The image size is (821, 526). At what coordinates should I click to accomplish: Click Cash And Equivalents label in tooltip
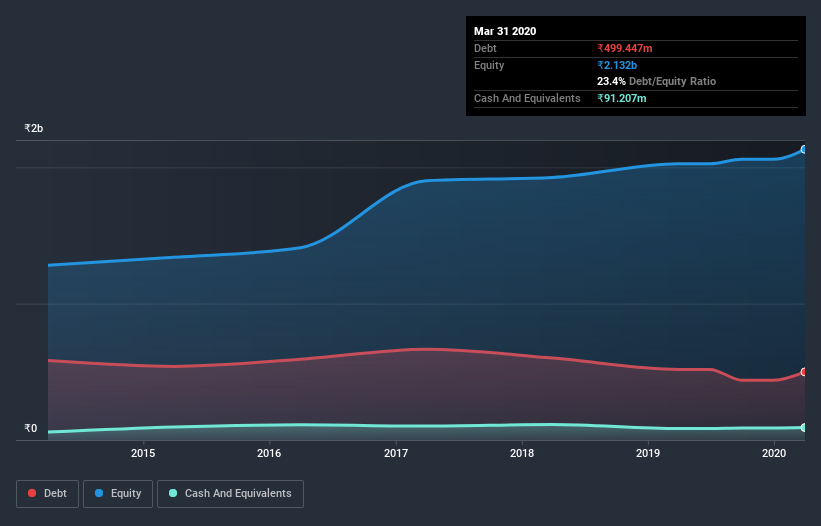[x=527, y=98]
